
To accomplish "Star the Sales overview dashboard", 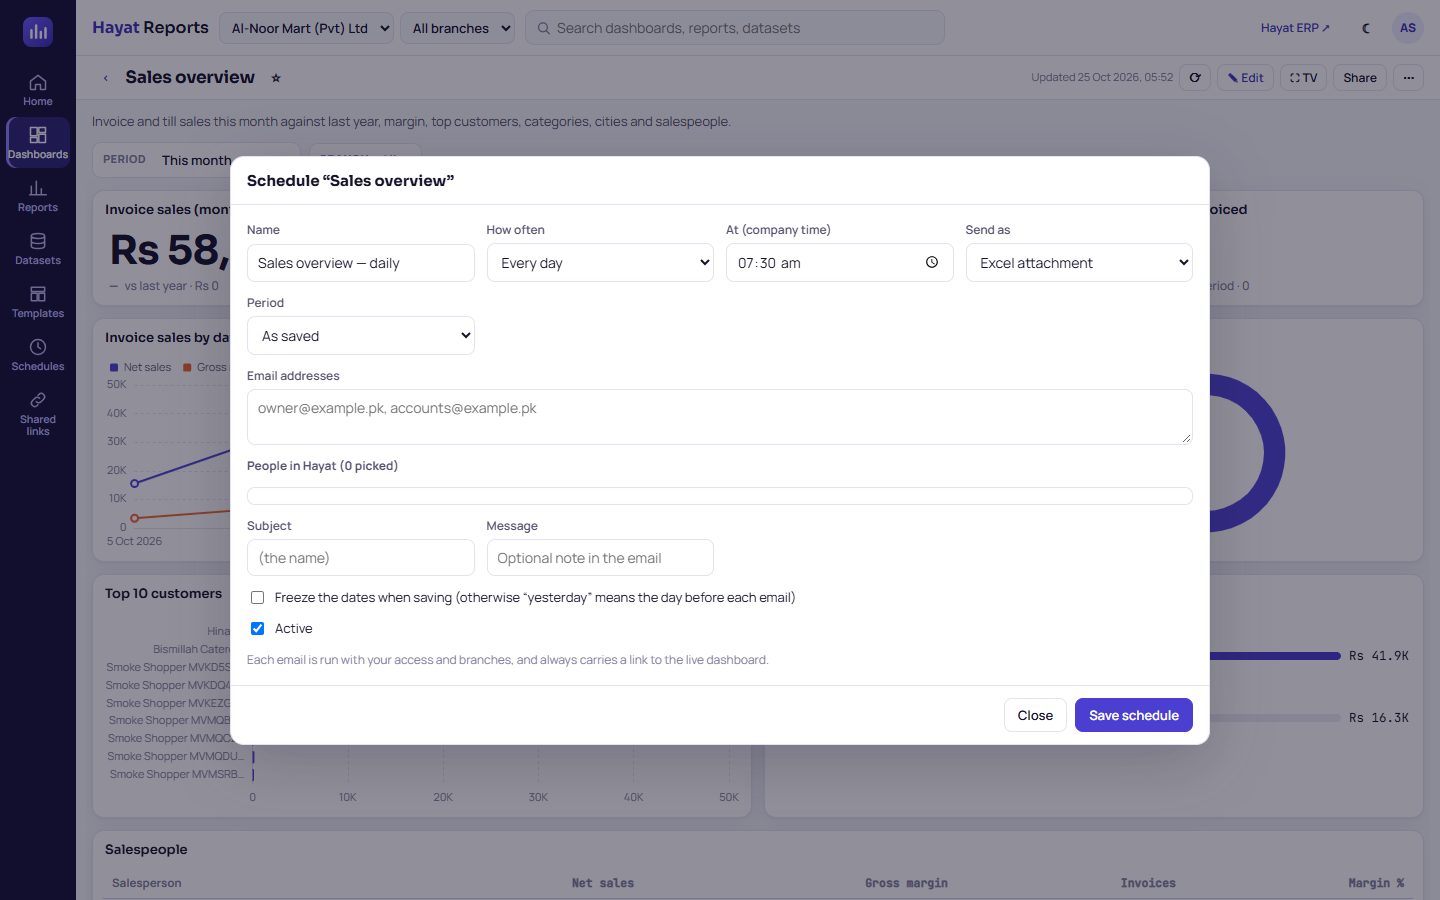I will click(276, 78).
